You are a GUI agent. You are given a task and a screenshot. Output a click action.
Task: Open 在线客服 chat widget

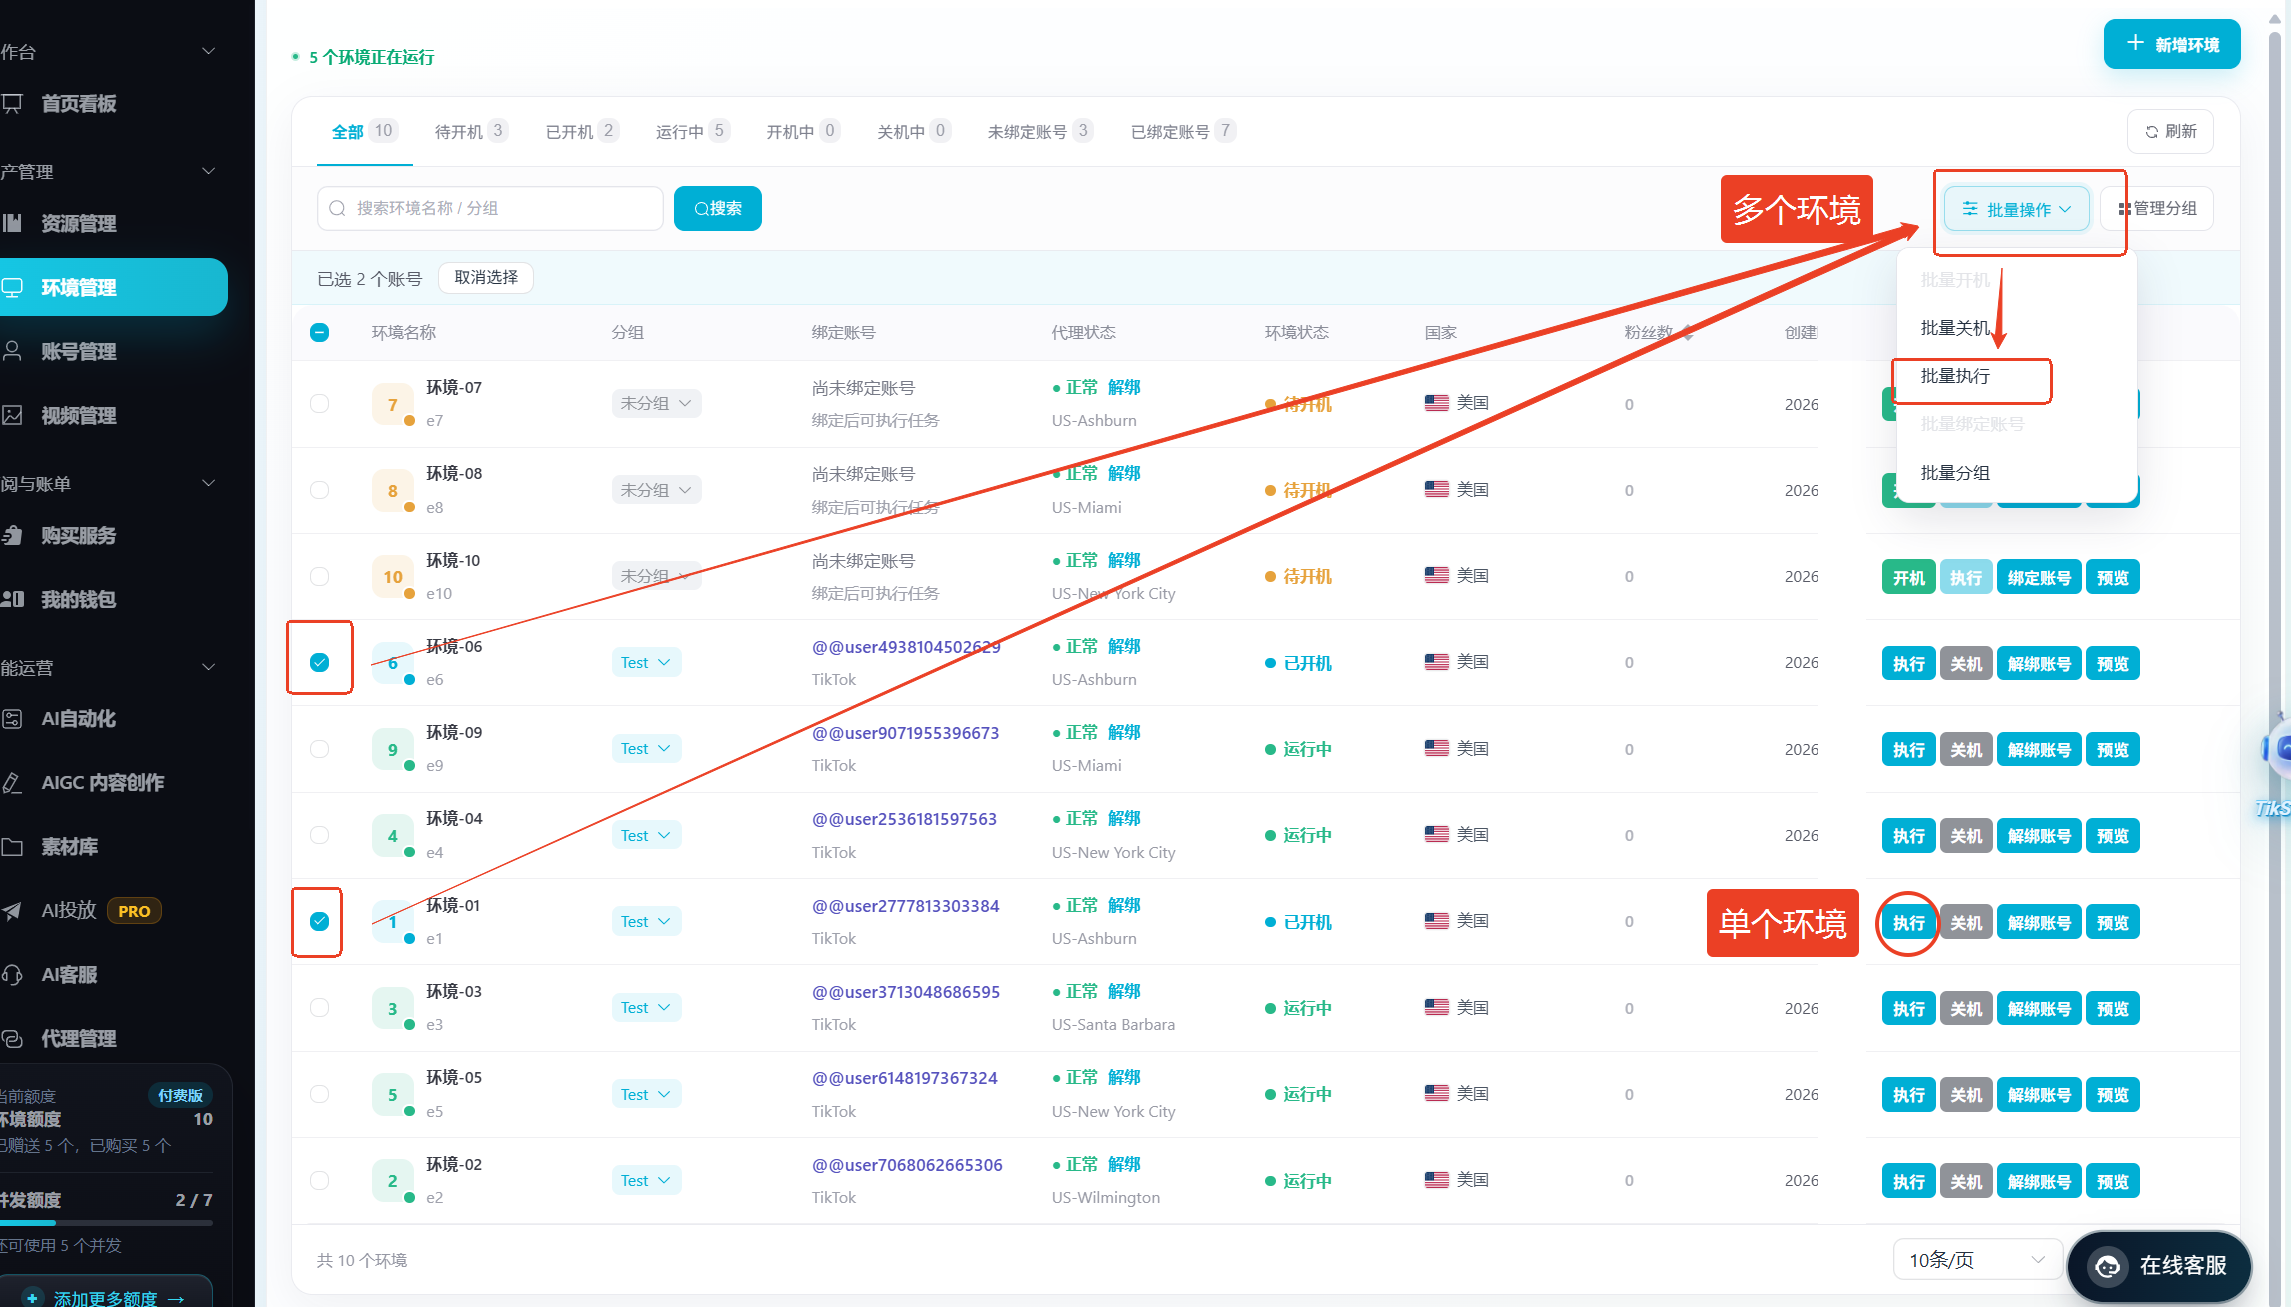(2160, 1266)
